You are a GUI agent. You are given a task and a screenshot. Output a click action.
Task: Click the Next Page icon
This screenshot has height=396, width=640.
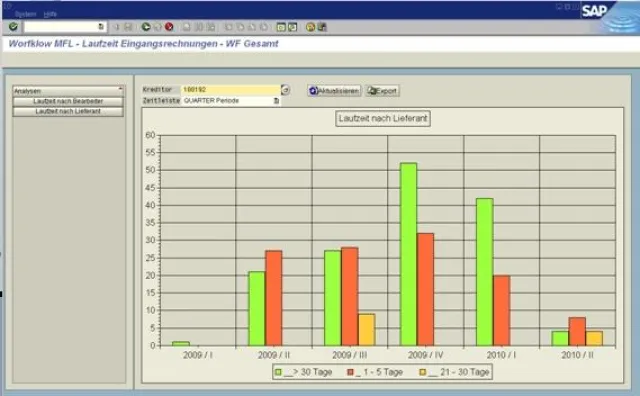point(252,27)
